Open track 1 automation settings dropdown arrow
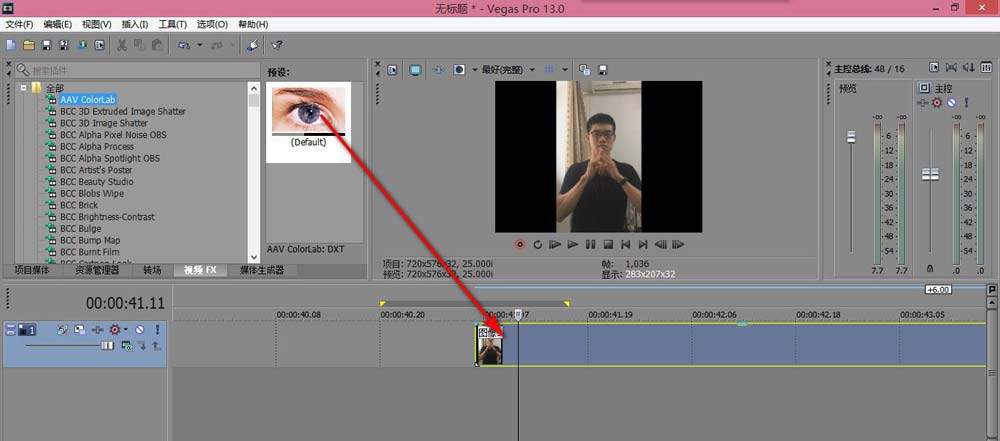1000x441 pixels. [126, 330]
